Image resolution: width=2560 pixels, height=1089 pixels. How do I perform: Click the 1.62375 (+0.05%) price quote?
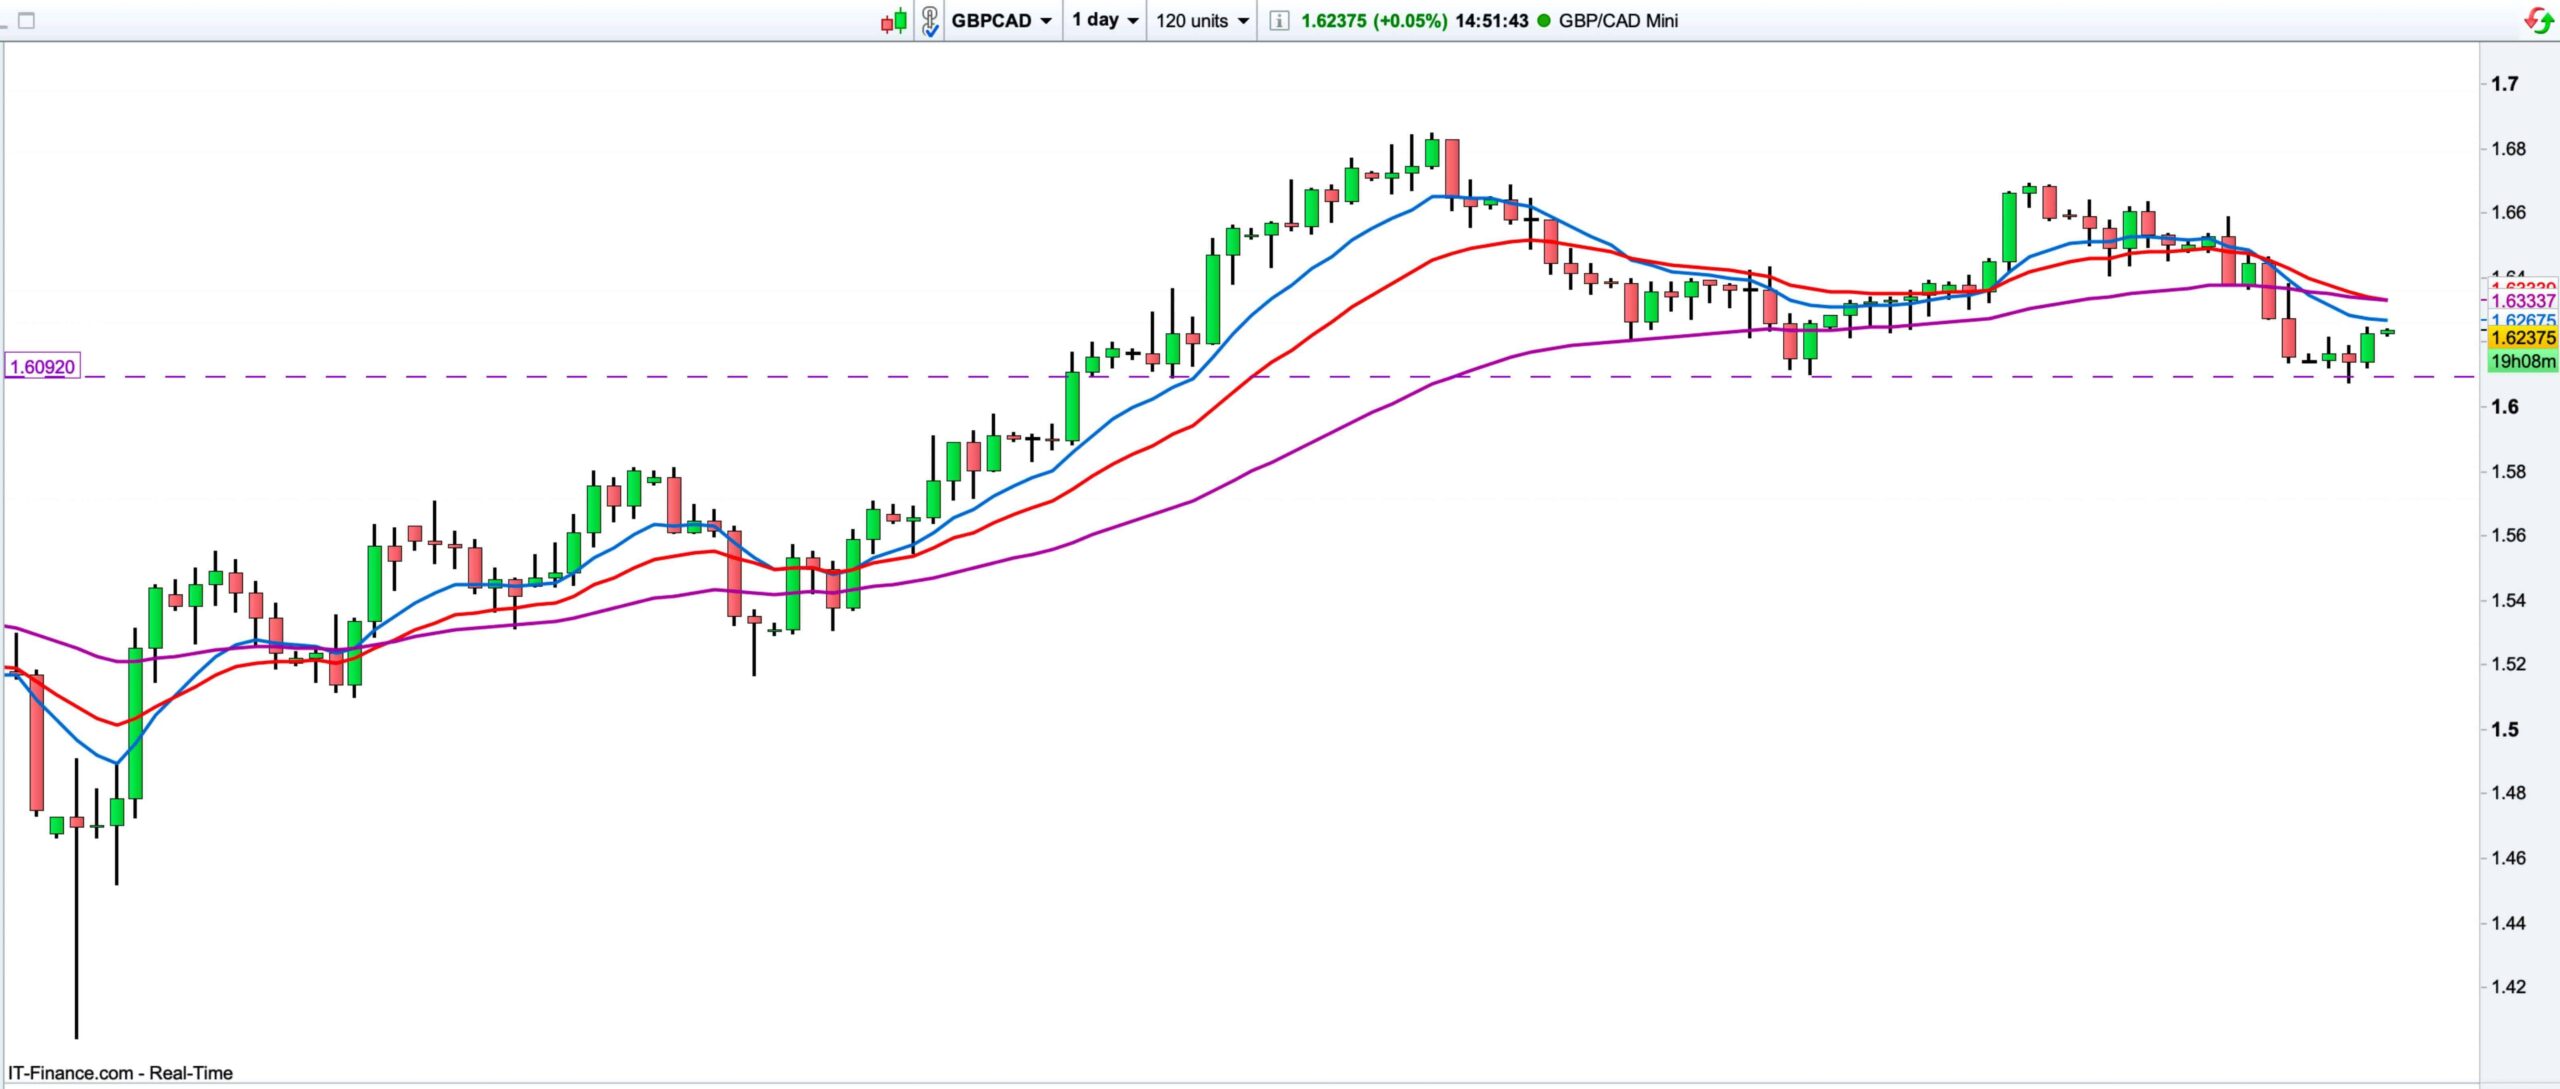click(x=1373, y=20)
